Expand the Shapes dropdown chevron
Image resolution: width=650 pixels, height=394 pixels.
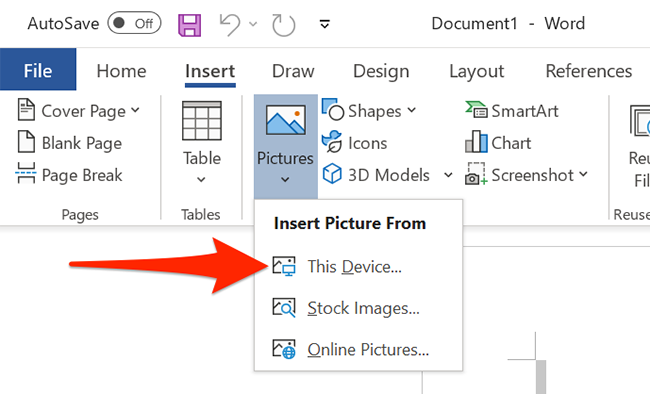pos(412,110)
